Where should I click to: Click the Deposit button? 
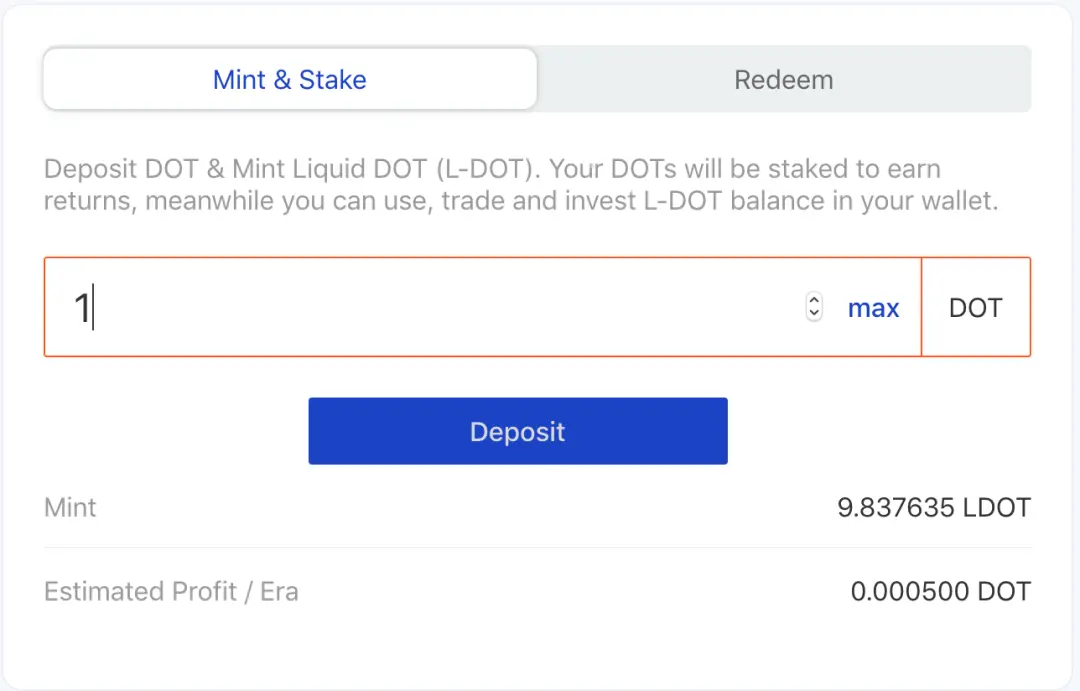517,431
